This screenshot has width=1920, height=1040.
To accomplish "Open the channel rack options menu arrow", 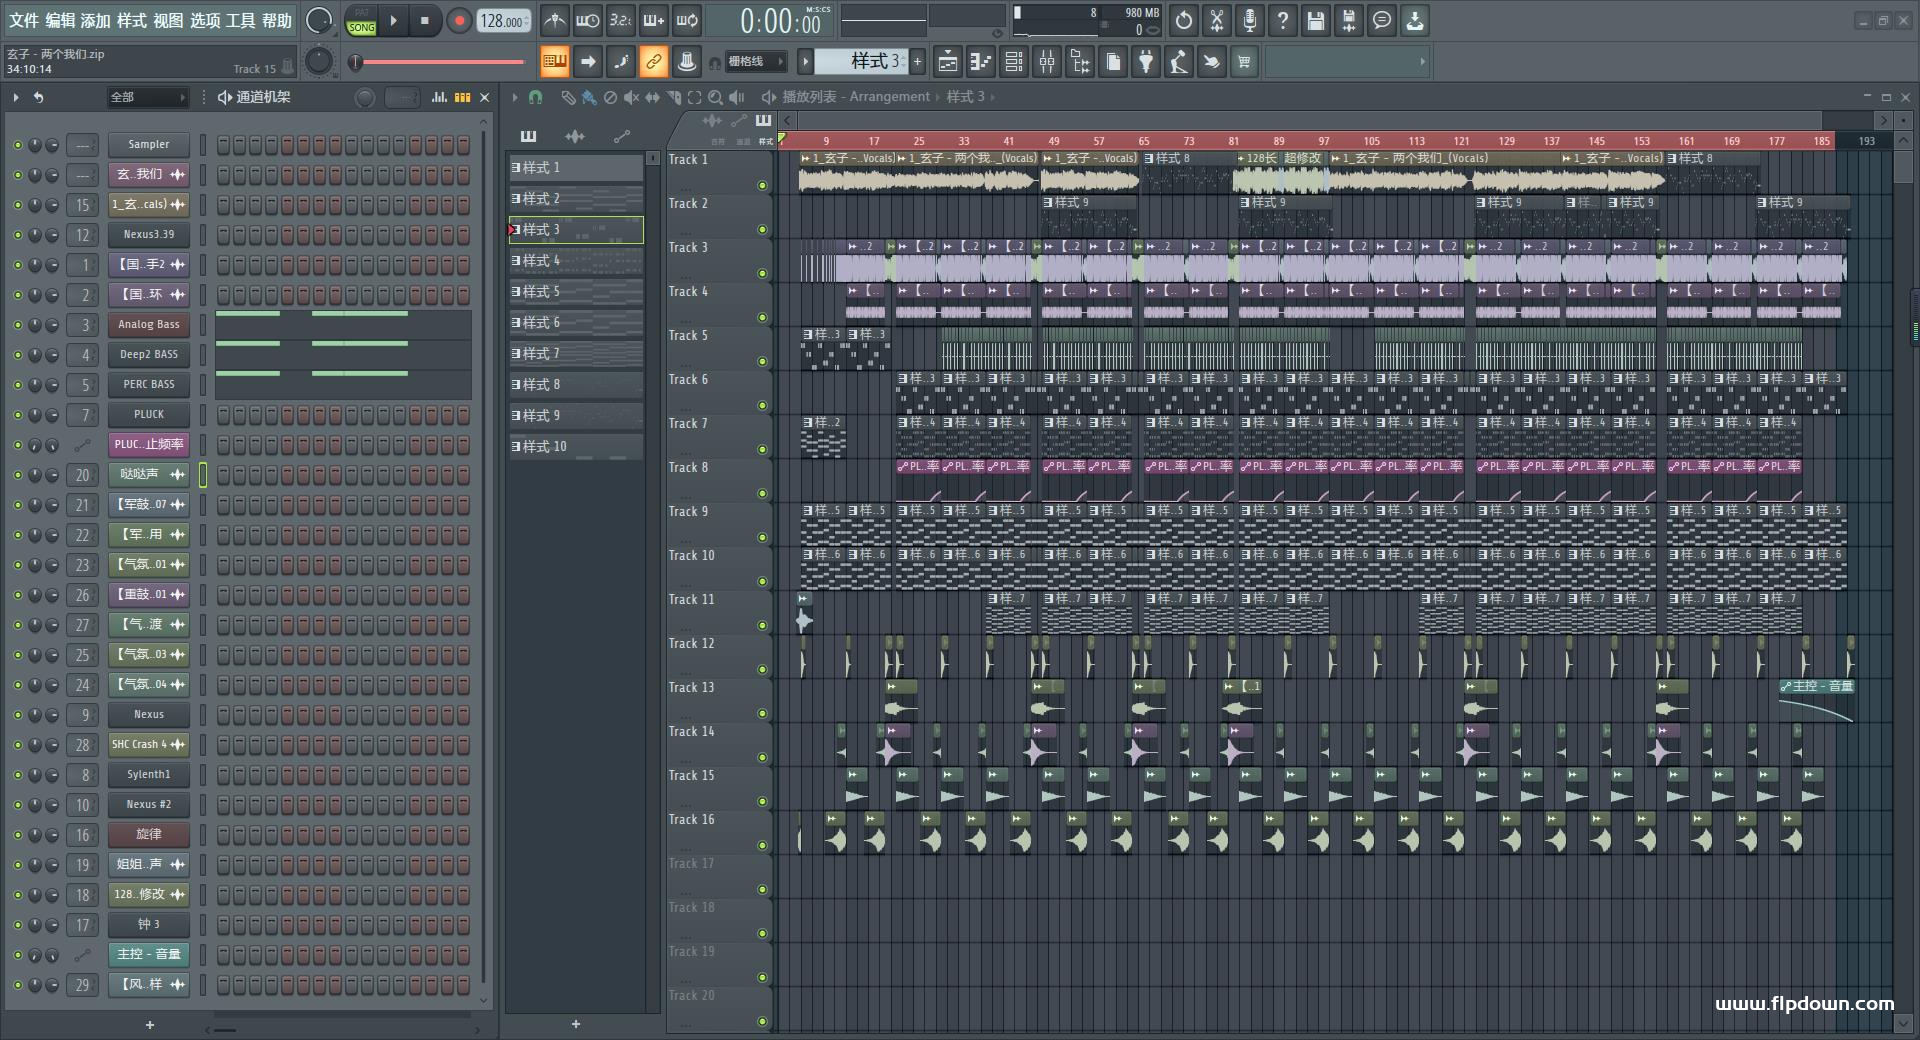I will 16,97.
